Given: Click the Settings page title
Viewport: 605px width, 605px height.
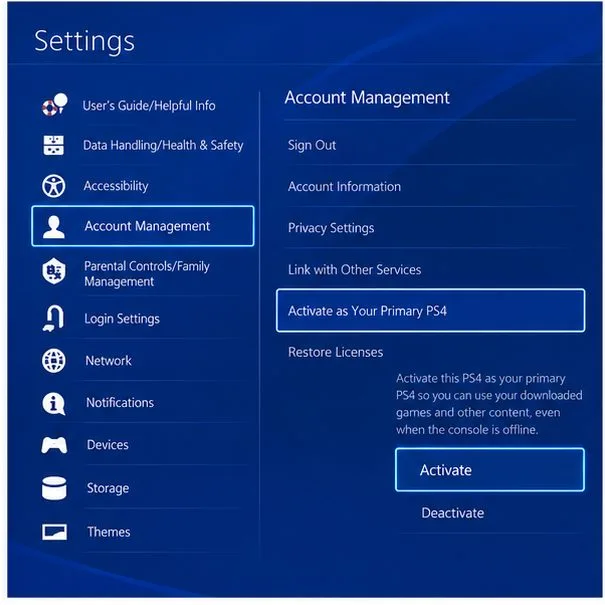Looking at the screenshot, I should click(84, 41).
